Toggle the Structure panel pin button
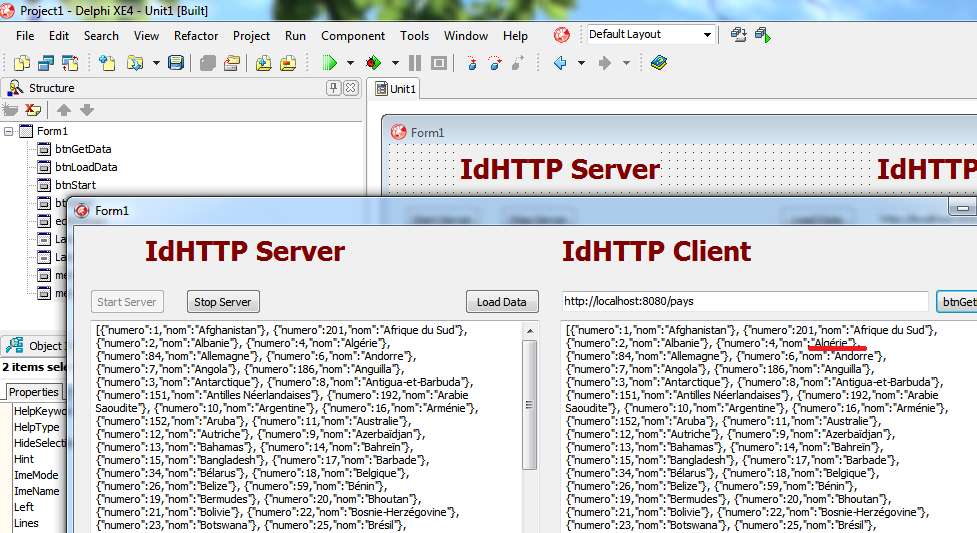The image size is (977, 533). click(x=333, y=88)
